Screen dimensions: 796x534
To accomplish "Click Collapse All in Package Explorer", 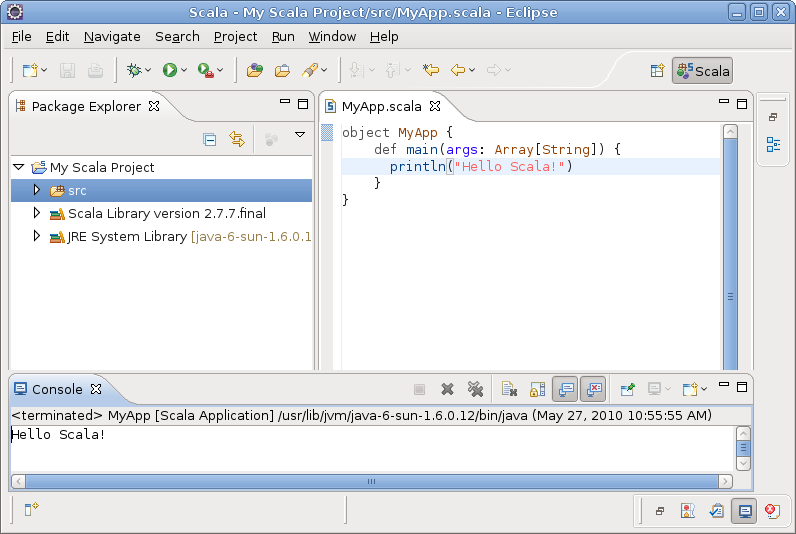I will tap(209, 139).
